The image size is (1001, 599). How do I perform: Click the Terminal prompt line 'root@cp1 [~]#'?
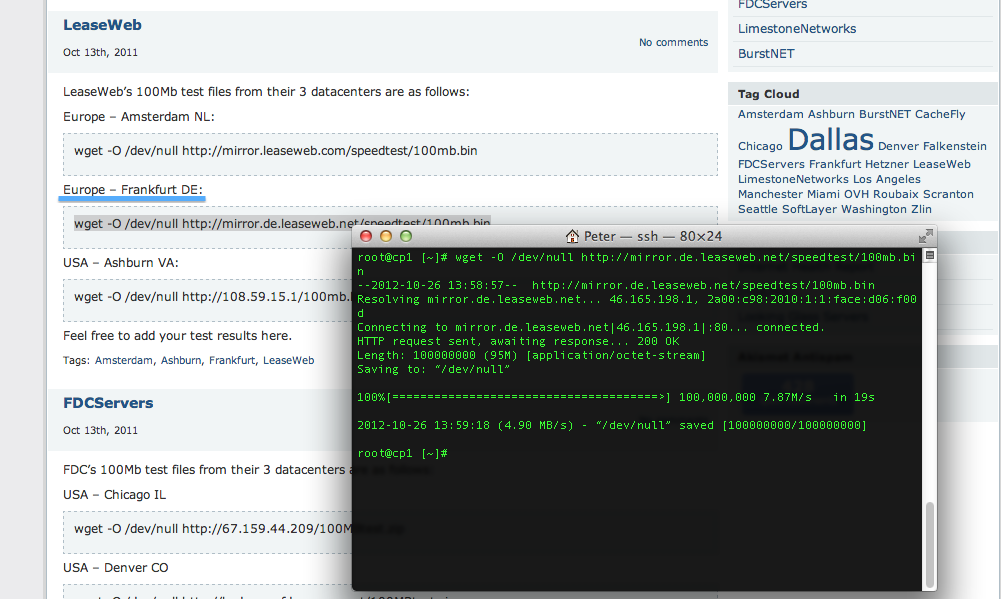[402, 453]
